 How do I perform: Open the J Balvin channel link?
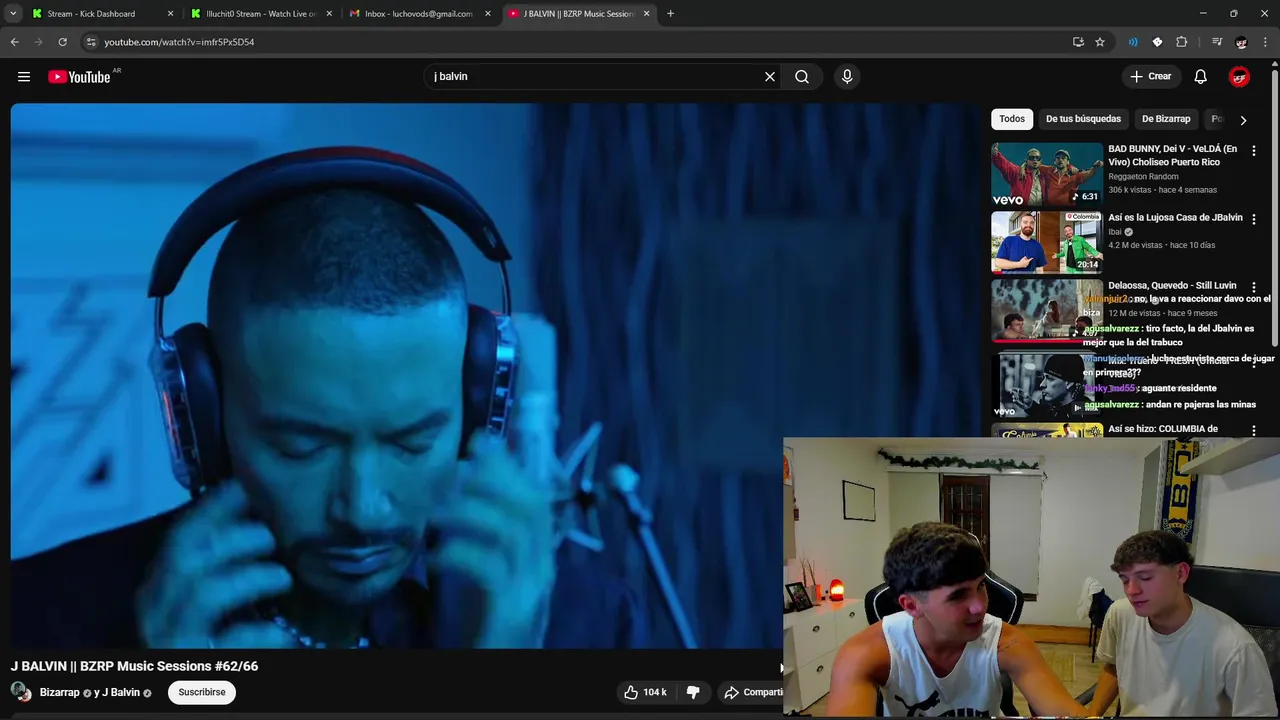click(x=121, y=692)
